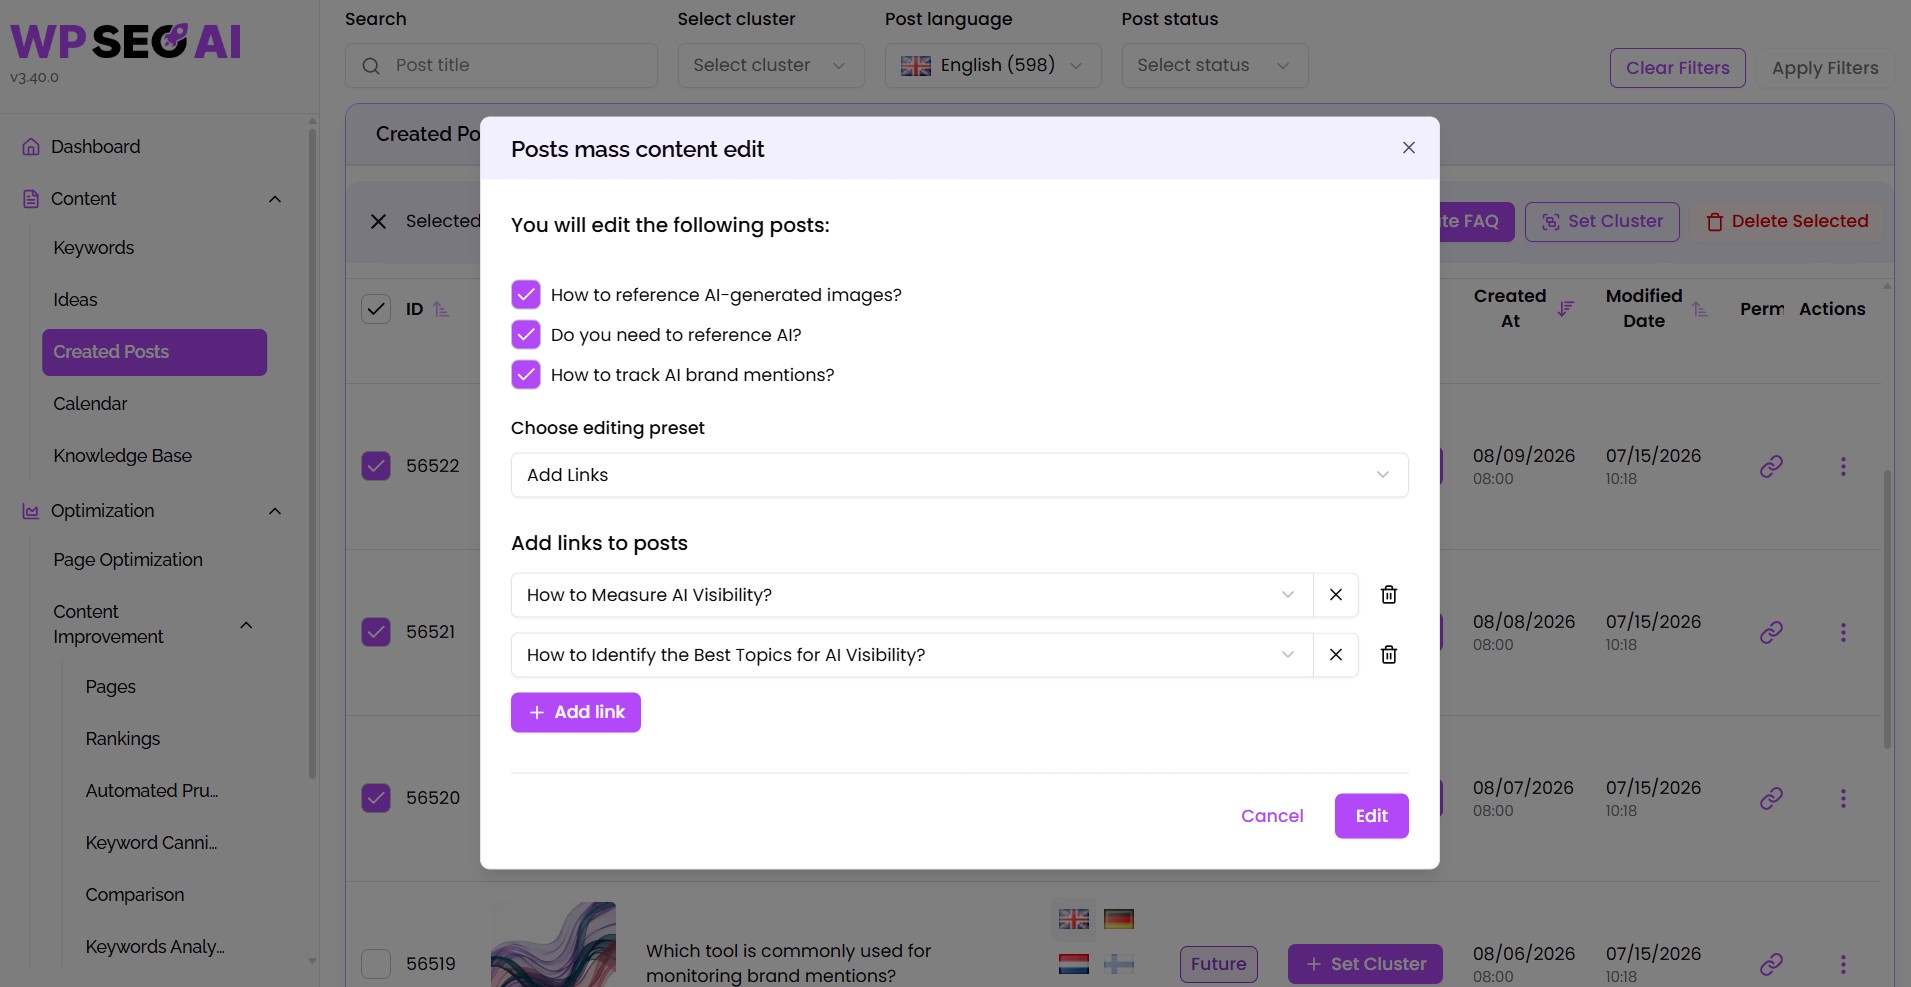The width and height of the screenshot is (1911, 987).
Task: Cancel the mass content edit
Action: tap(1272, 816)
